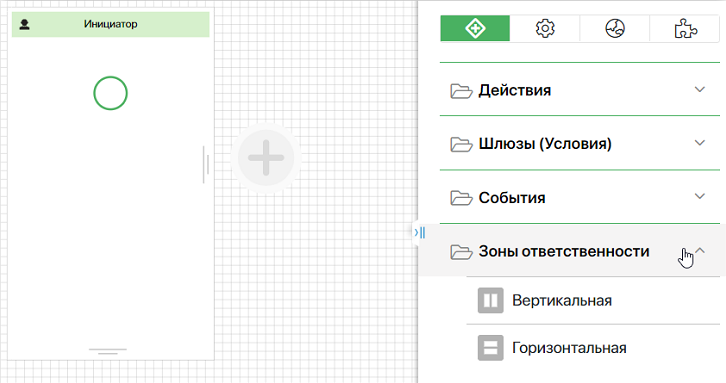Collapse the Зоны ответственности chevron

700,251
